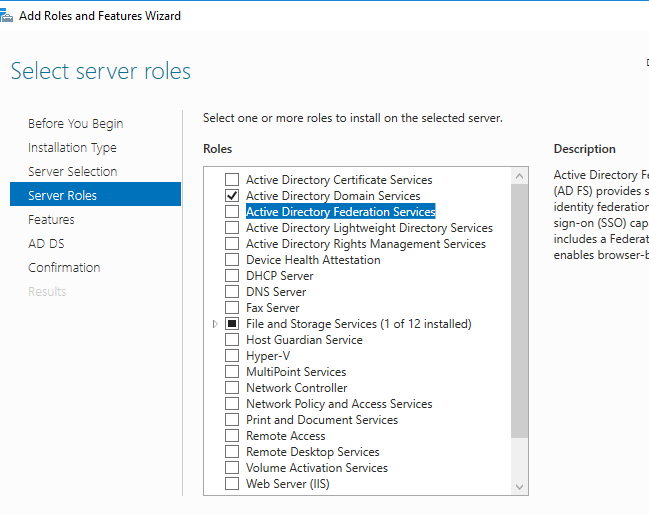
Task: Go to the Before You Begin step
Action: [76, 124]
